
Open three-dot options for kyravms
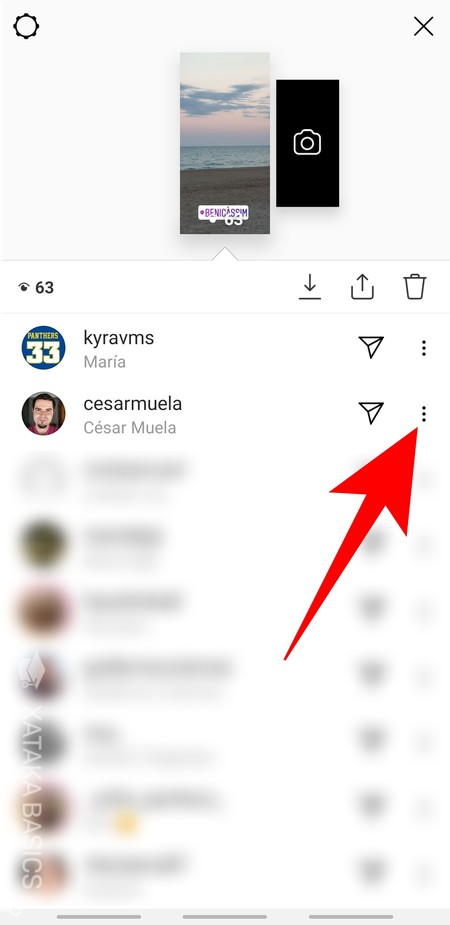coord(423,348)
